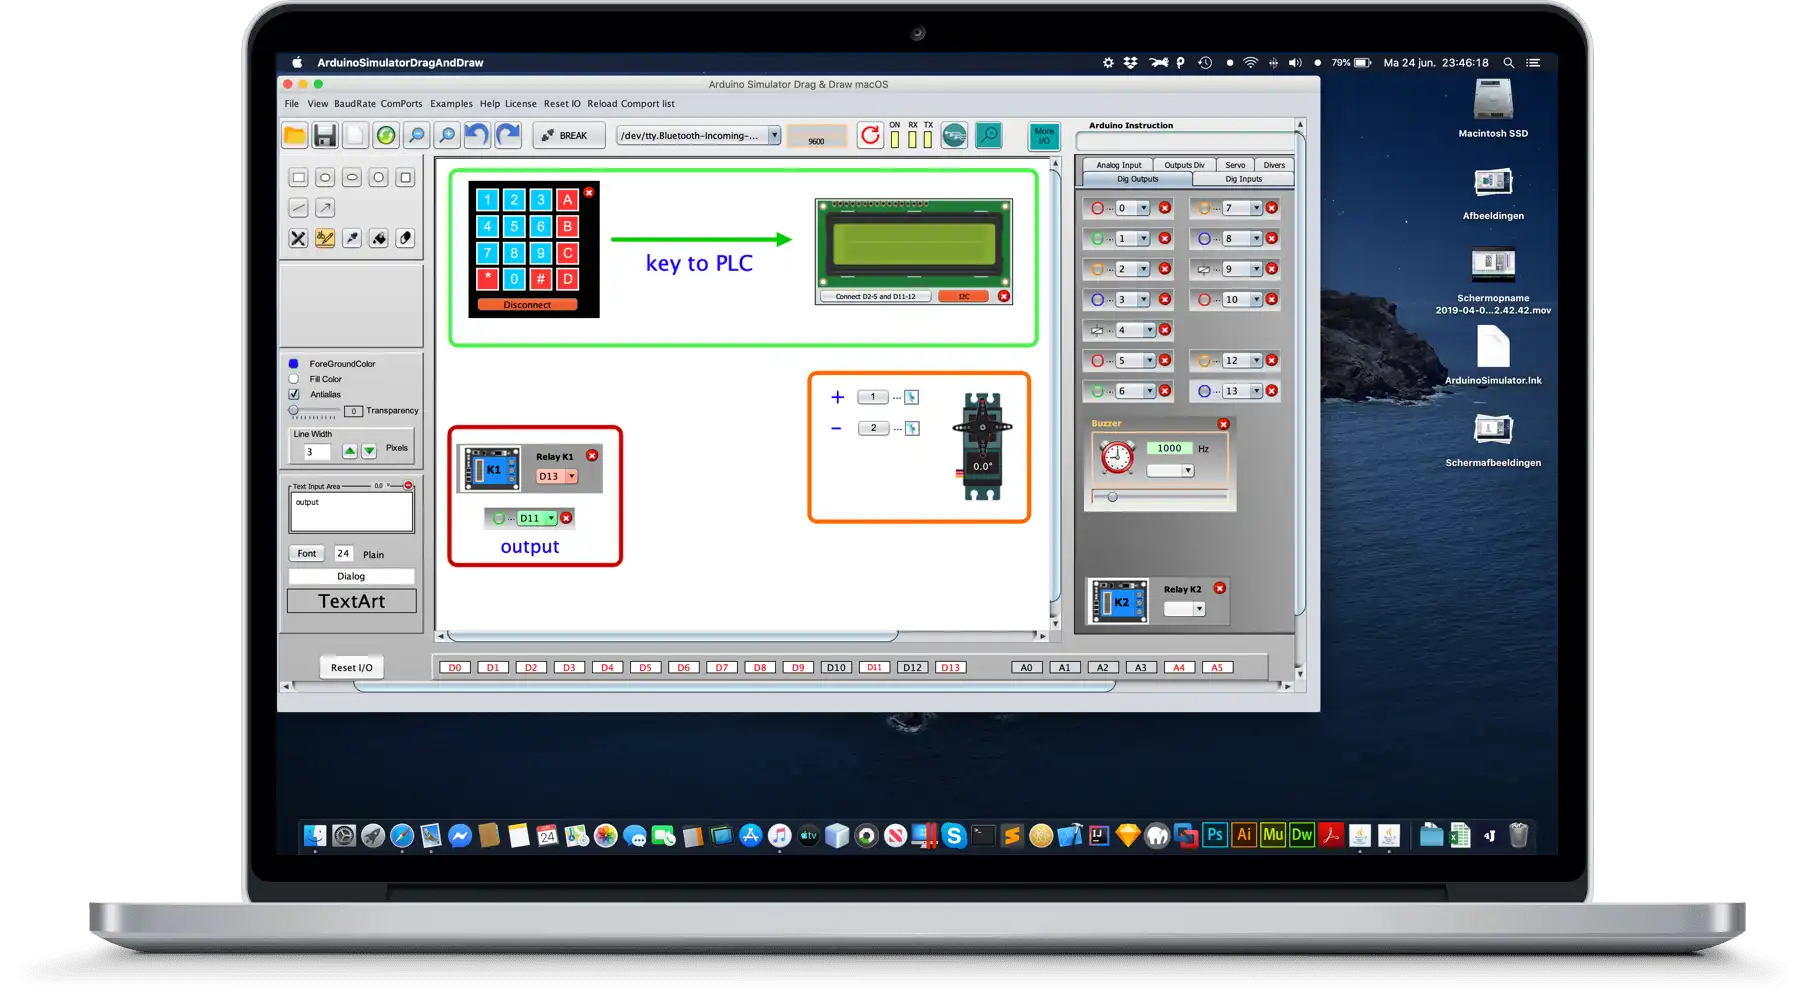Close the Buzzer panel
1807x993 pixels.
point(1223,424)
